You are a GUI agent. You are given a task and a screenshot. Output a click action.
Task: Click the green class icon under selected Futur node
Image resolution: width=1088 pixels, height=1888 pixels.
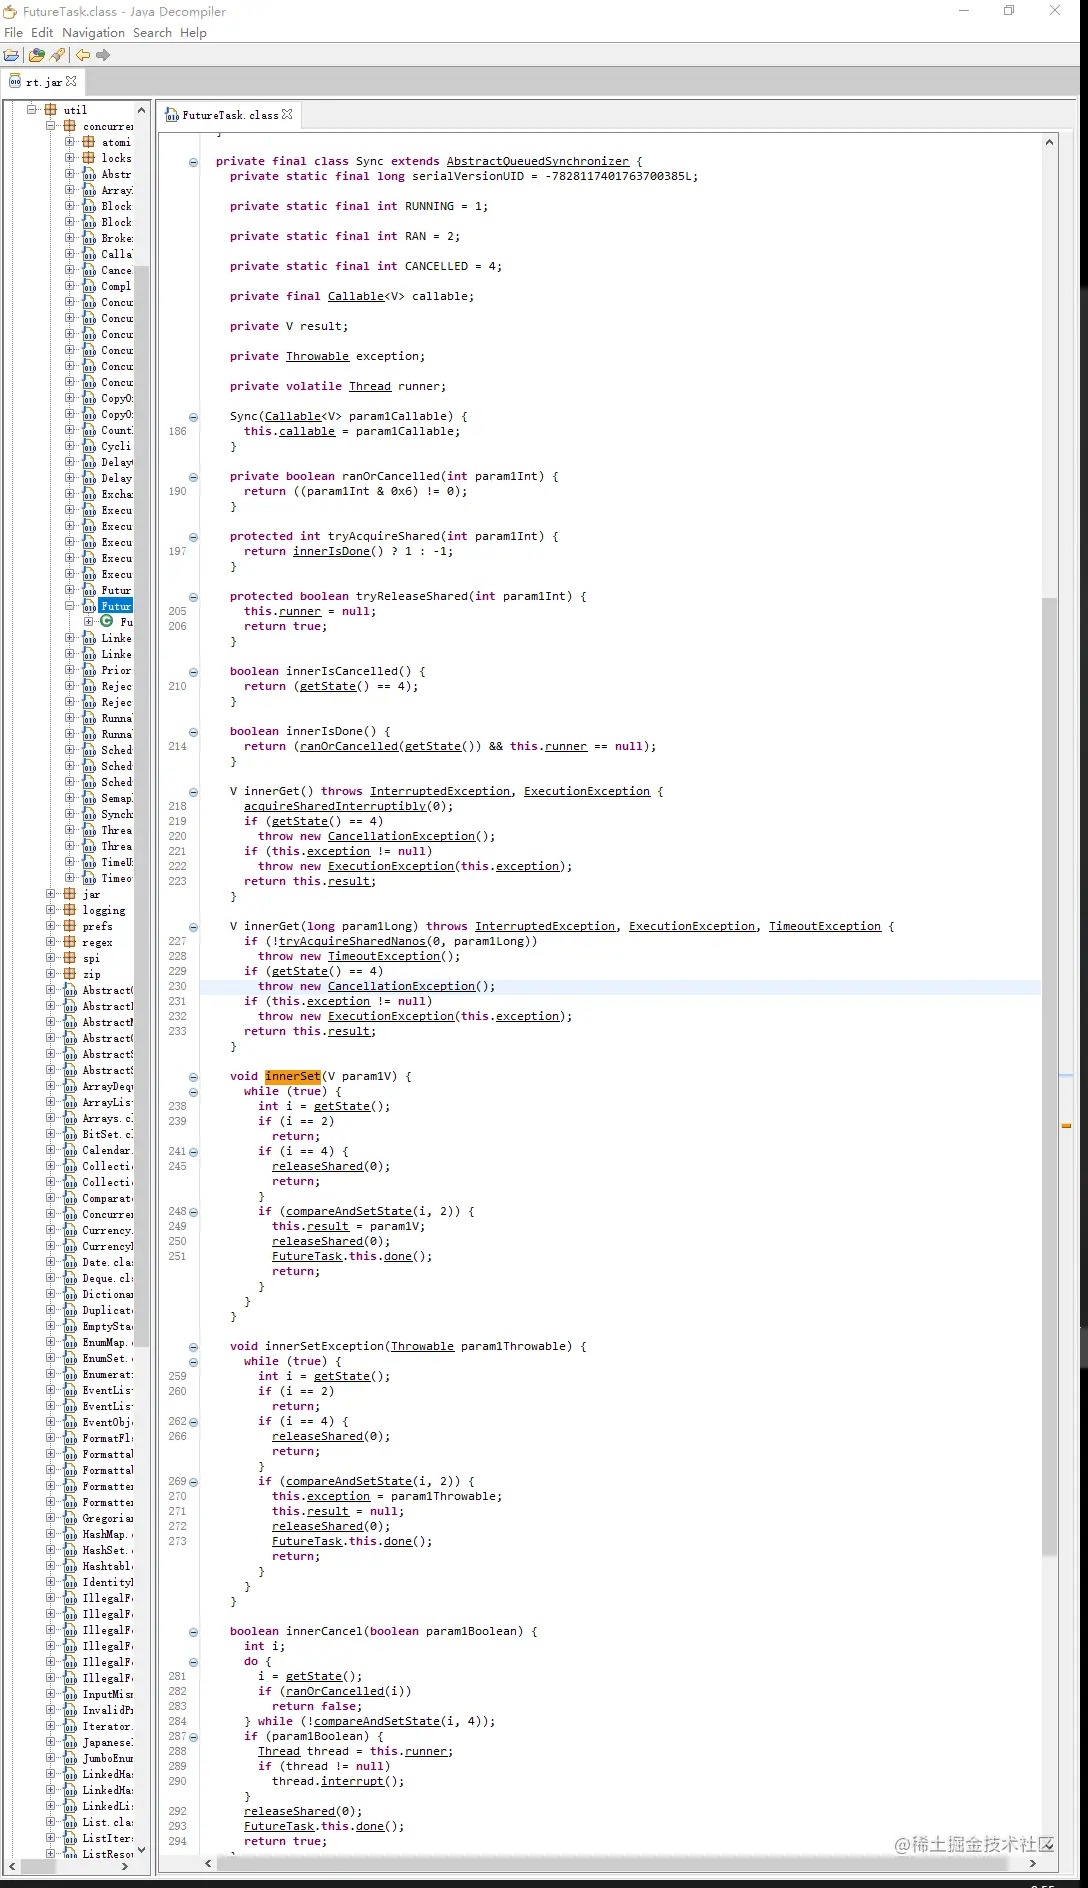click(107, 622)
